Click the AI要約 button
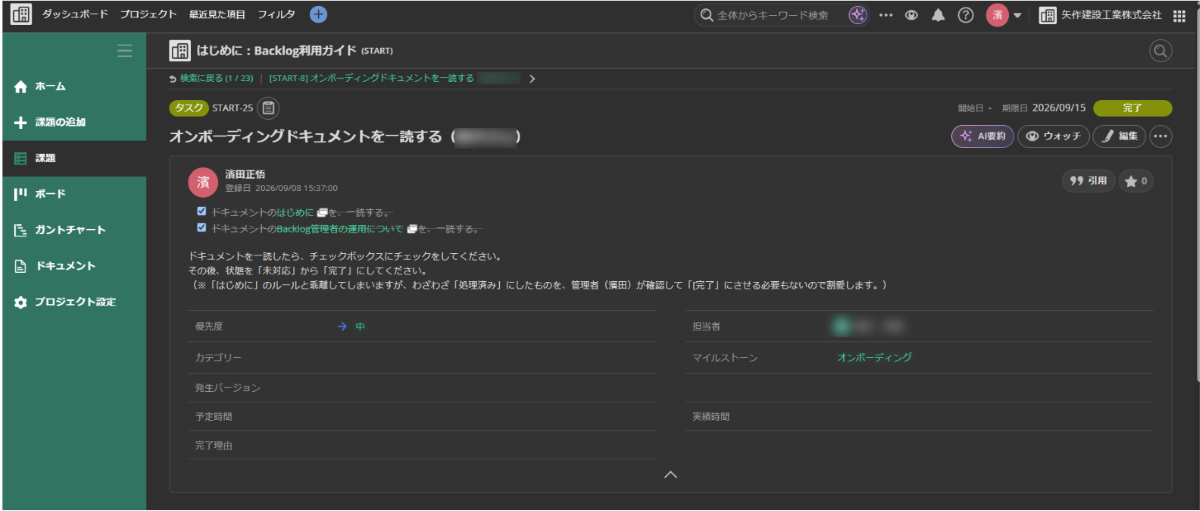1200x511 pixels. pyautogui.click(x=982, y=136)
